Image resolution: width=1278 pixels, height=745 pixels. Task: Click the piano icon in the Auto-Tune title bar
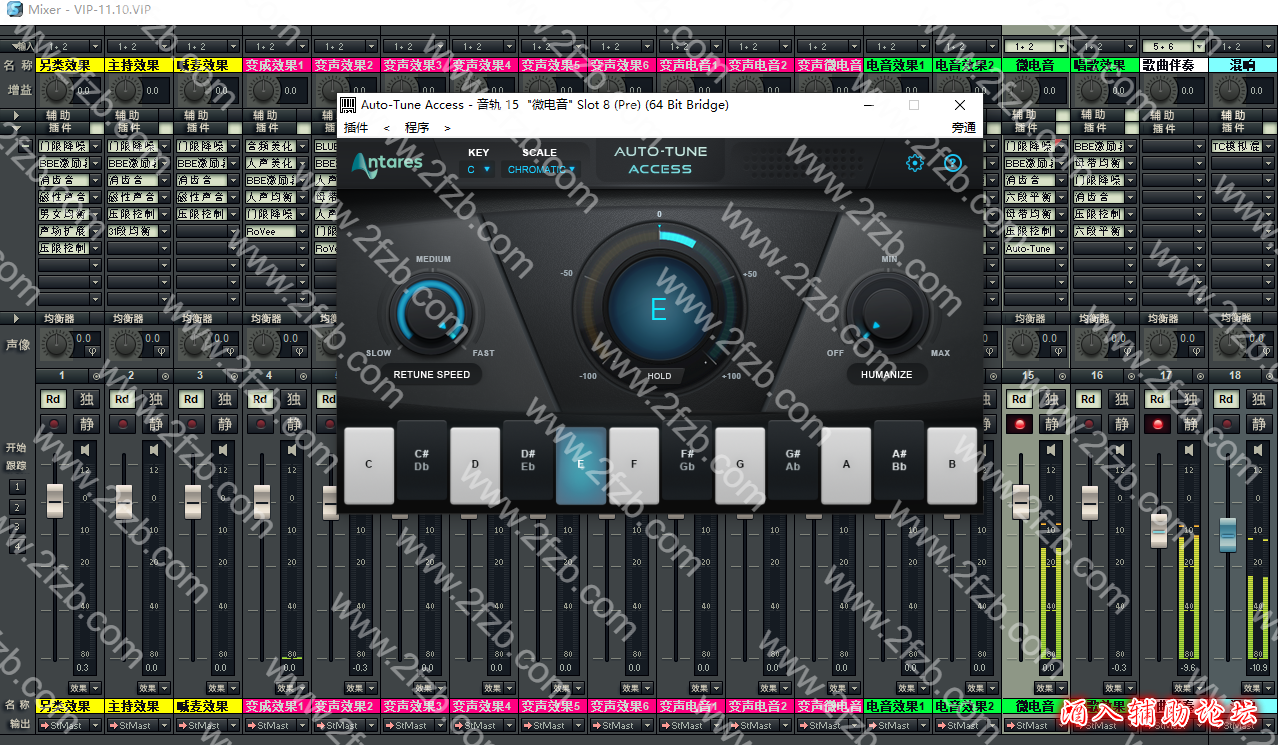click(347, 105)
